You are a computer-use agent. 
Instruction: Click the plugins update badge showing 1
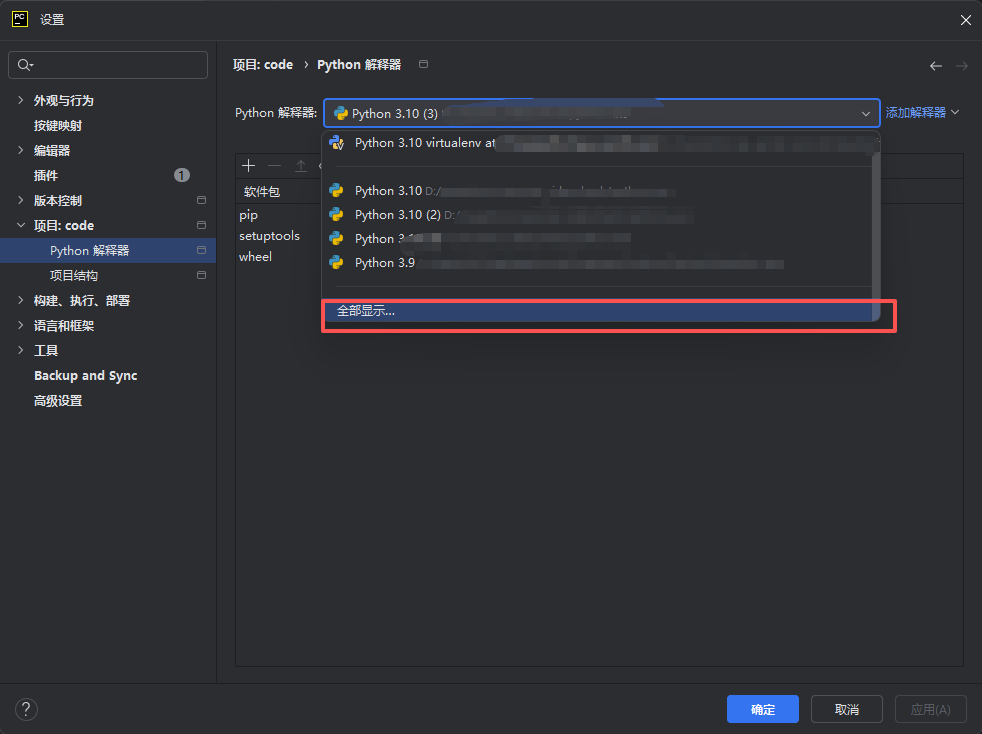pyautogui.click(x=182, y=175)
